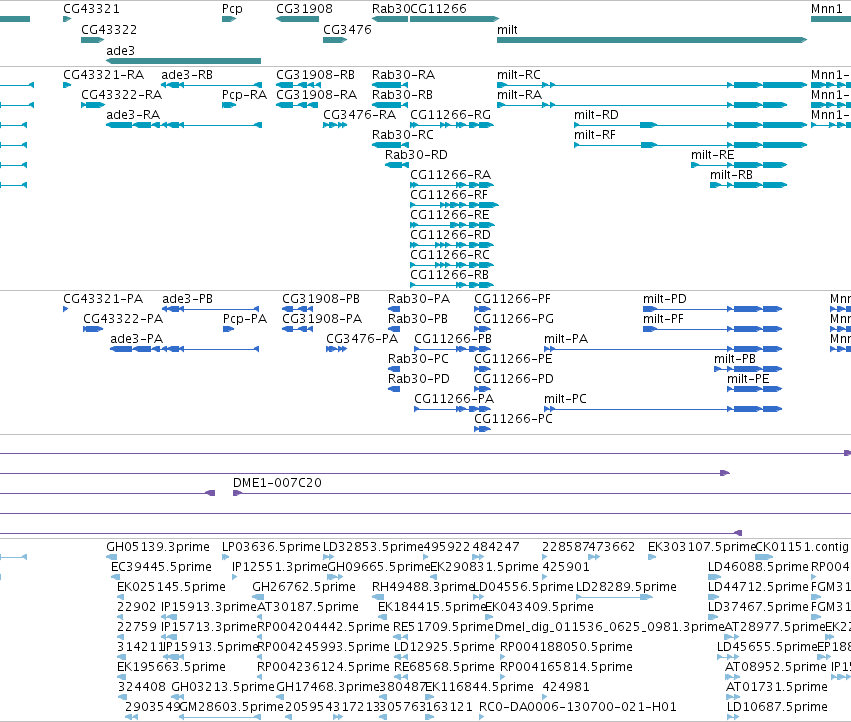Open the CG43321 gene label
The image size is (851, 722).
click(91, 9)
